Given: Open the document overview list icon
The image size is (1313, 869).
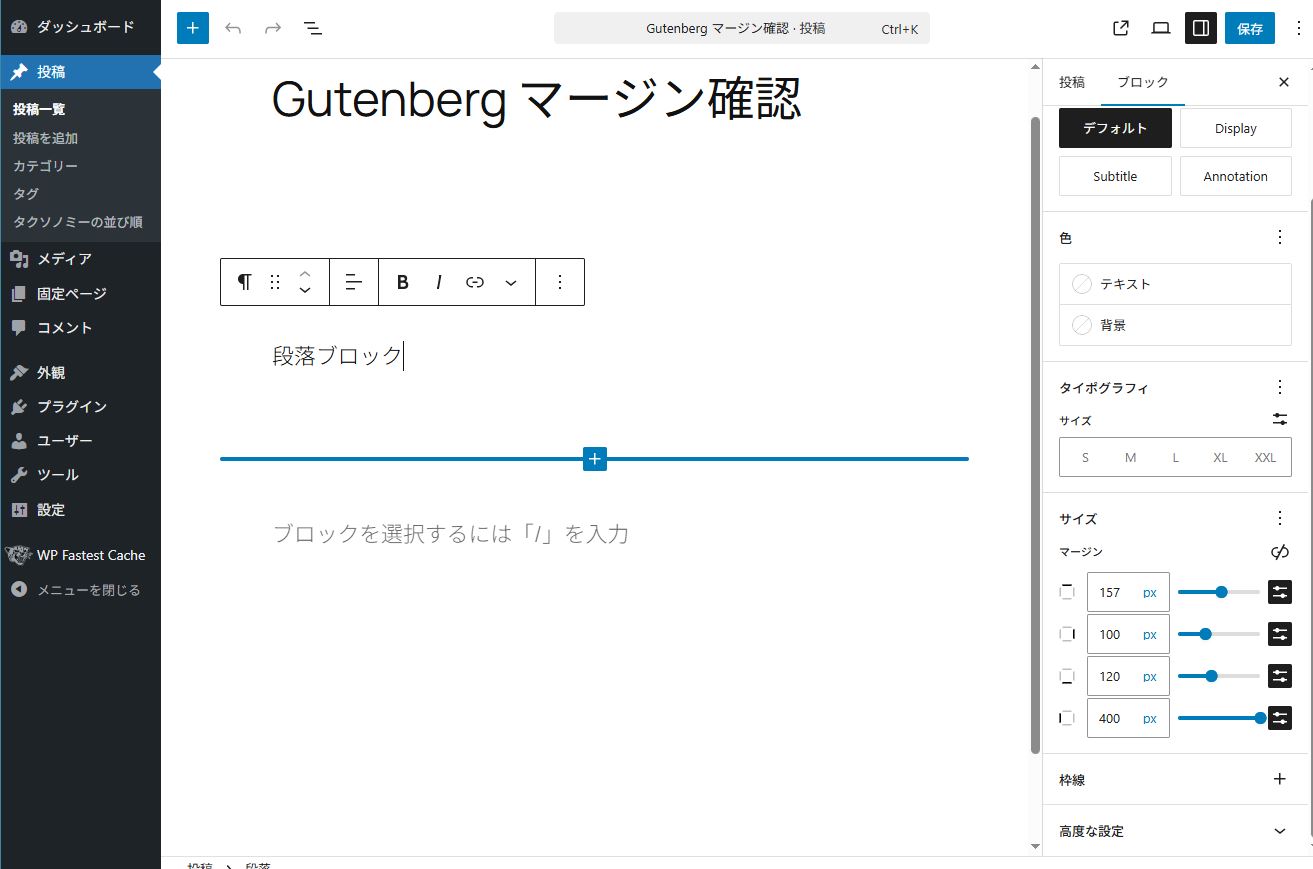Looking at the screenshot, I should pyautogui.click(x=313, y=28).
